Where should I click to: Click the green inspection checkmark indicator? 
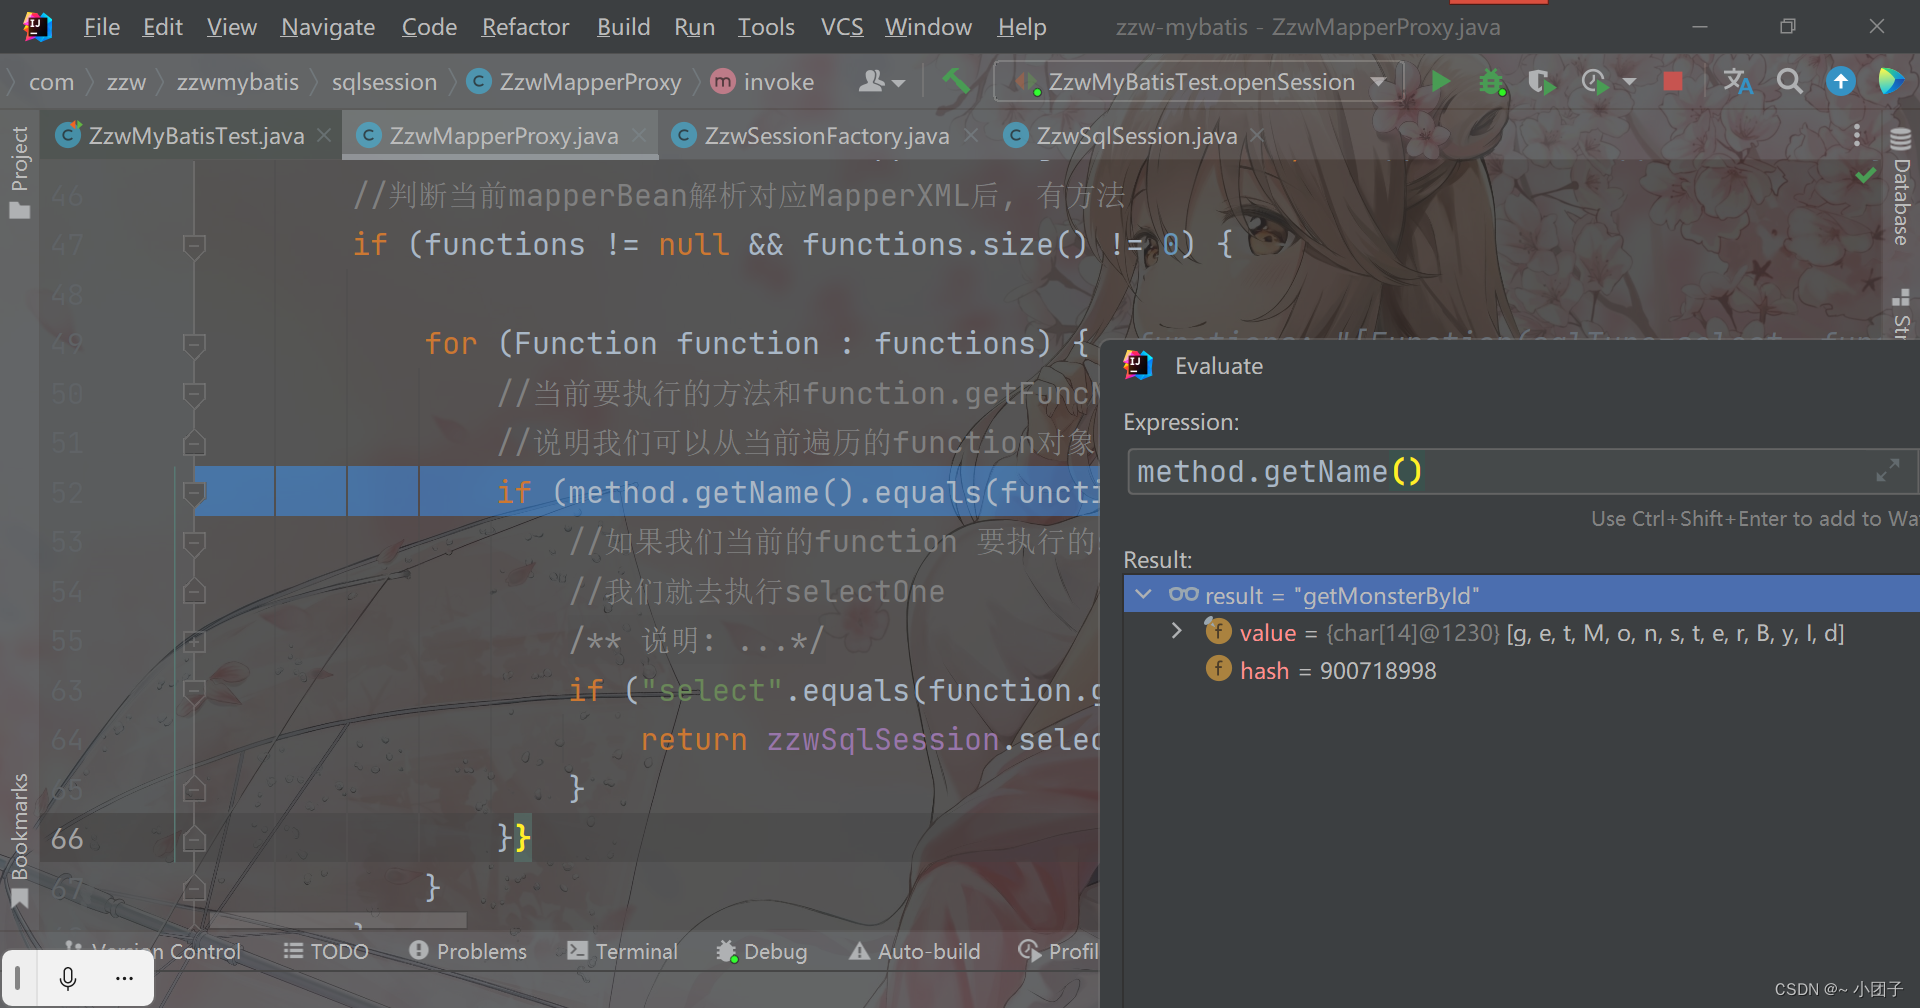click(1865, 176)
